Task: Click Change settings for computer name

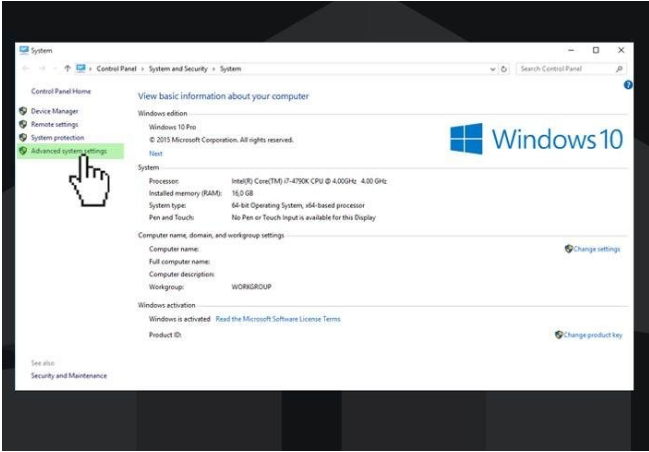Action: tap(596, 249)
